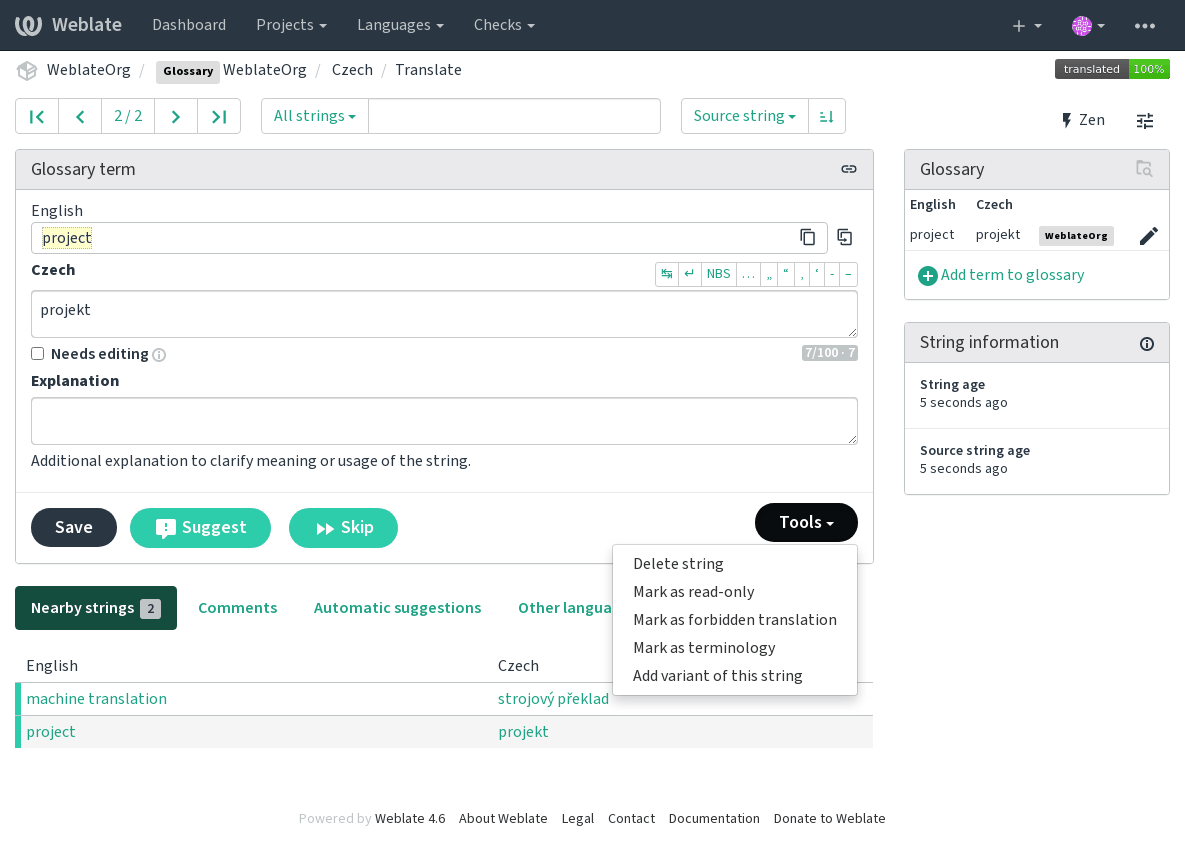Screen dimensions: 1185x856
Task: Expand the Checks dropdown menu
Action: pyautogui.click(x=504, y=25)
